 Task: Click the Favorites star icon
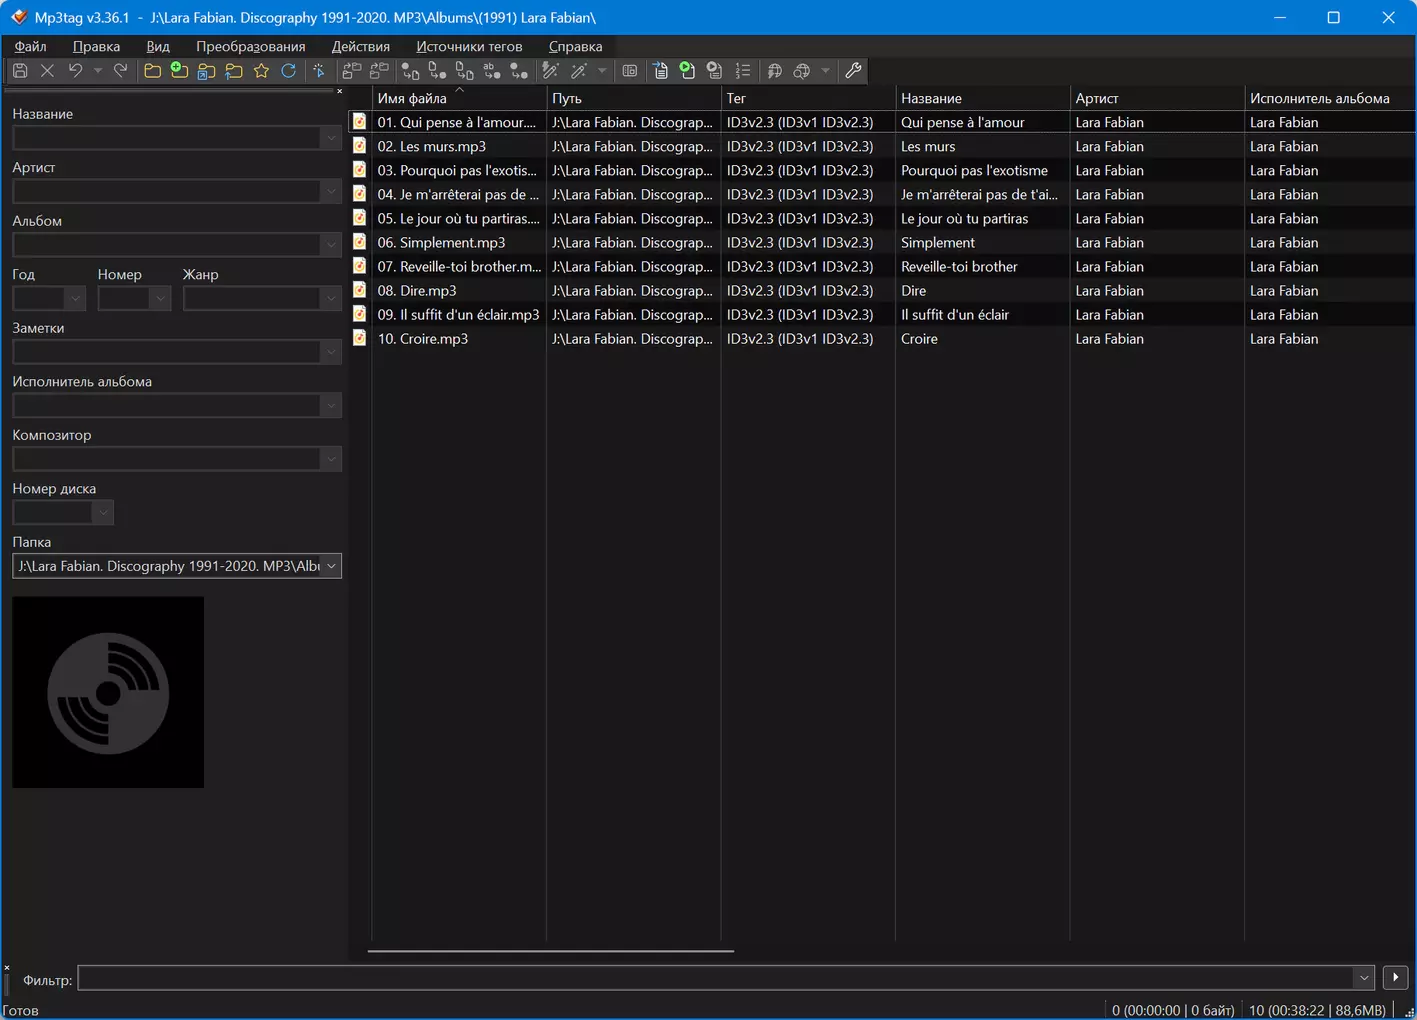pyautogui.click(x=261, y=71)
